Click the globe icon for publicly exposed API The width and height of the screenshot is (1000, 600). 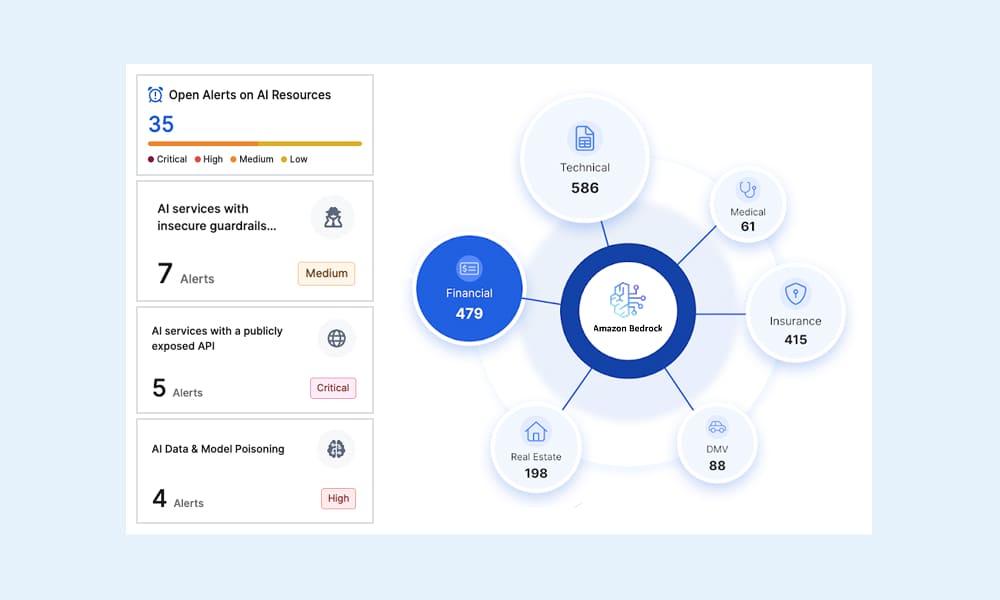[x=336, y=338]
